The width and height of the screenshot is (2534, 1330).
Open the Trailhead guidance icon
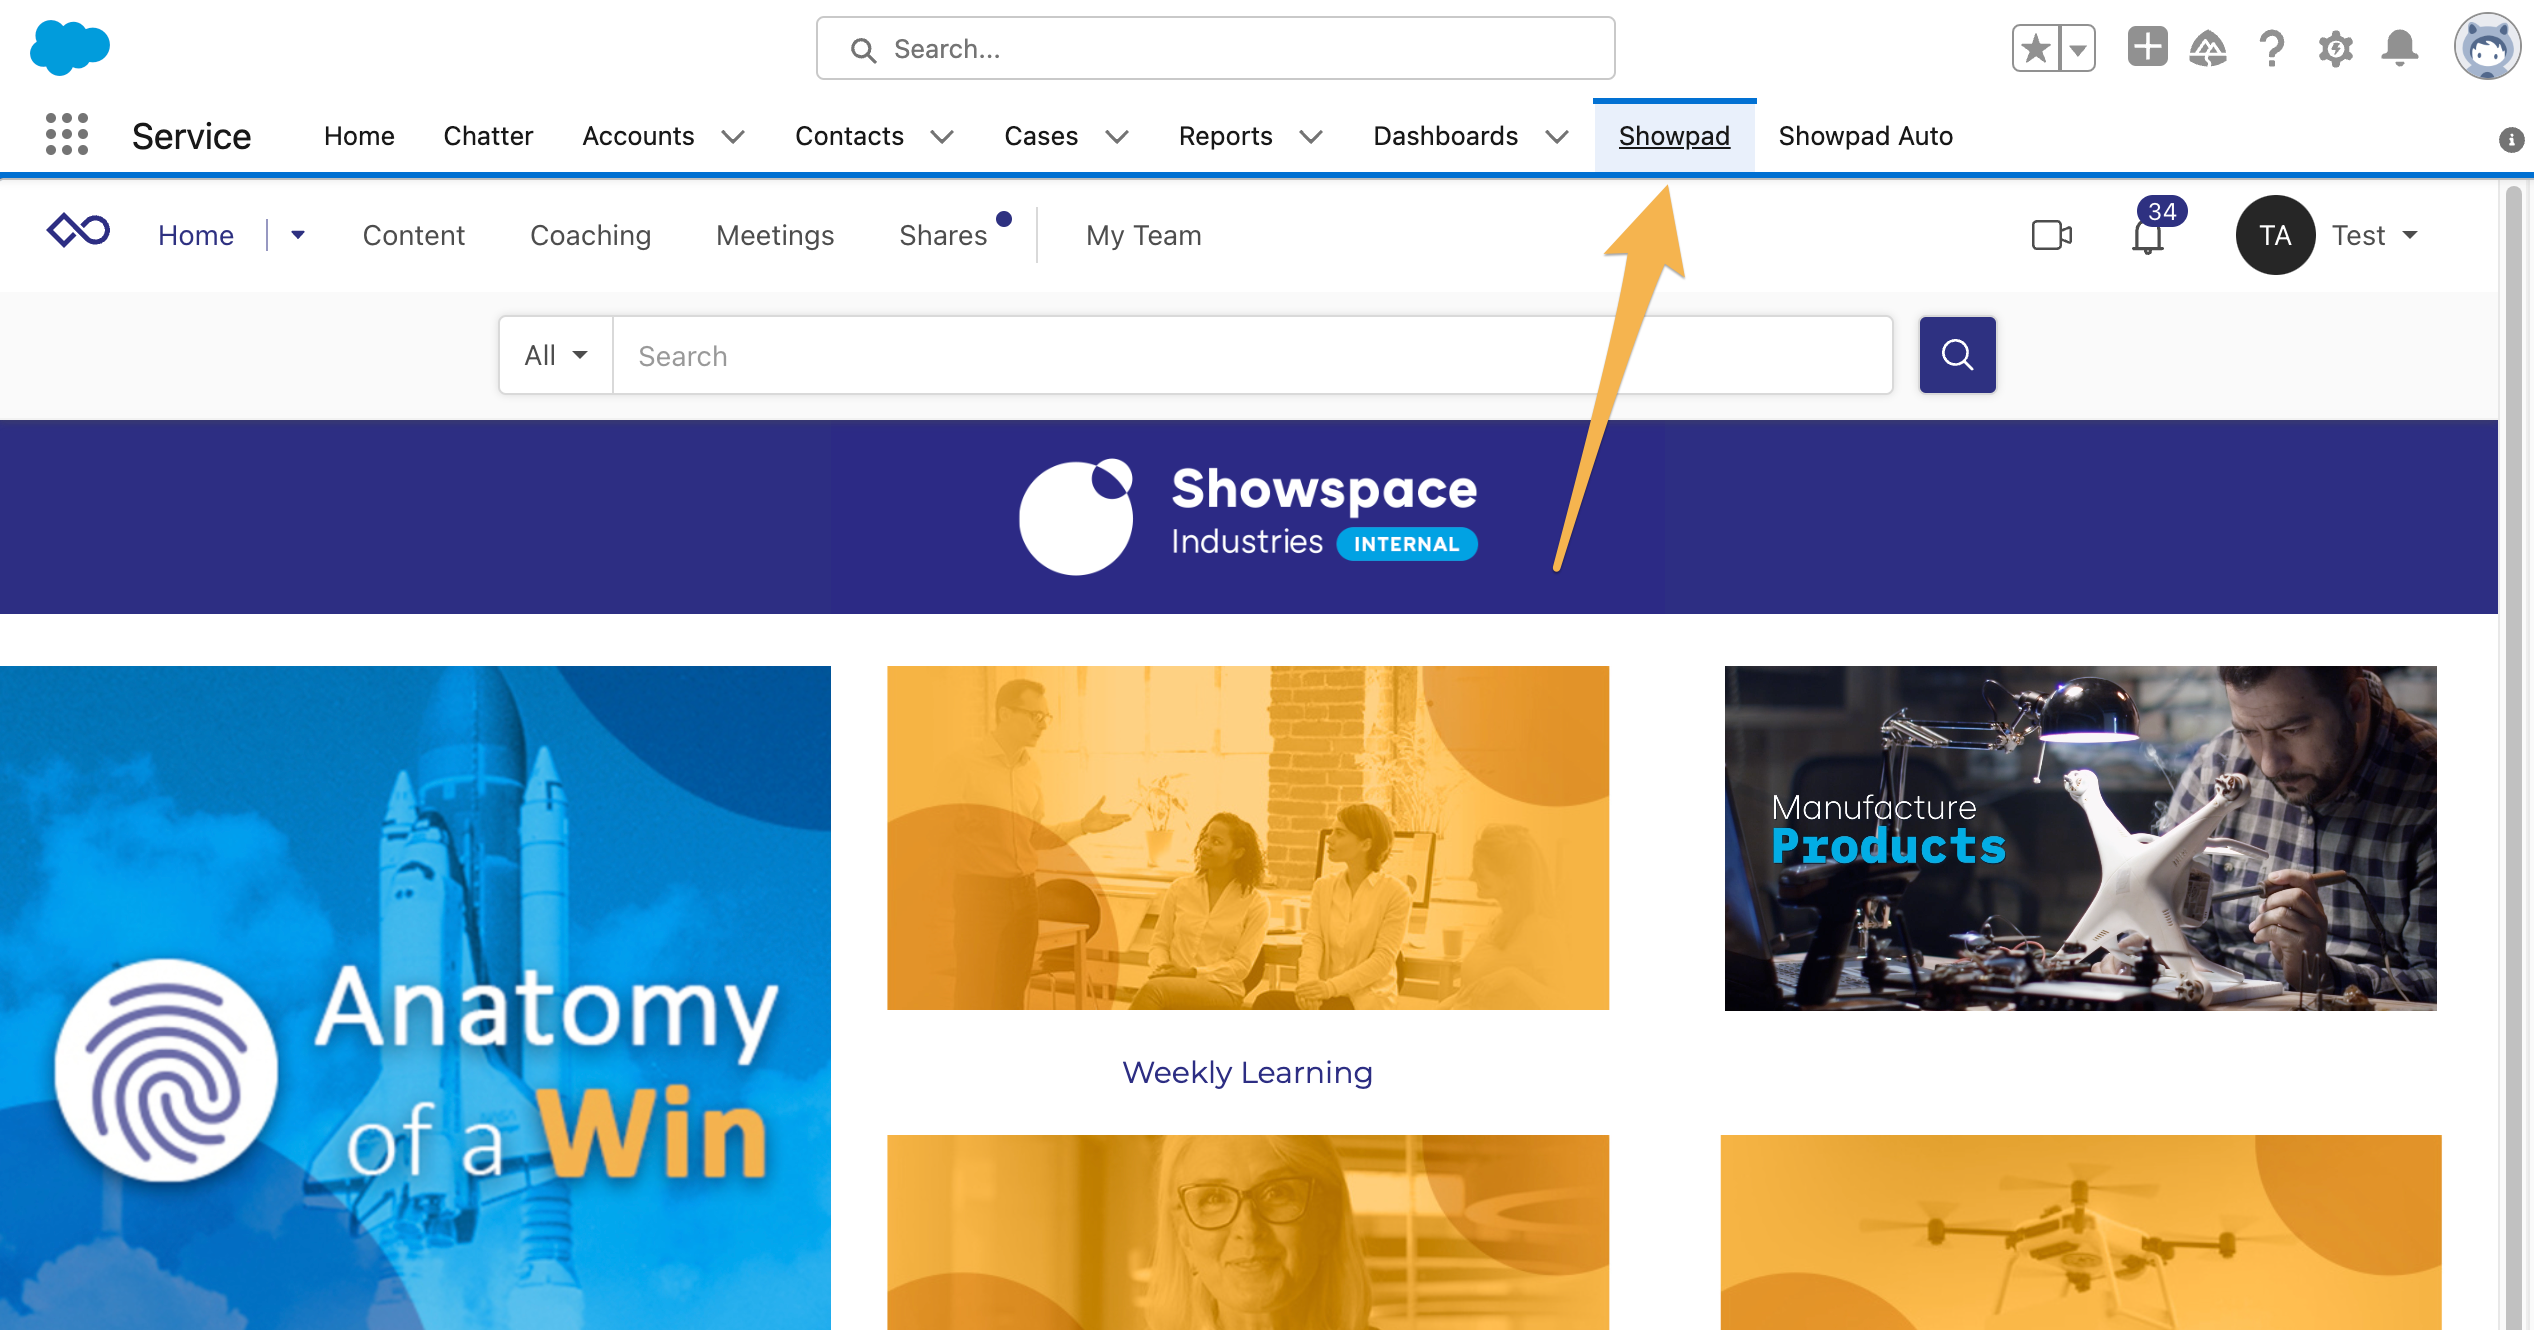click(x=2208, y=47)
